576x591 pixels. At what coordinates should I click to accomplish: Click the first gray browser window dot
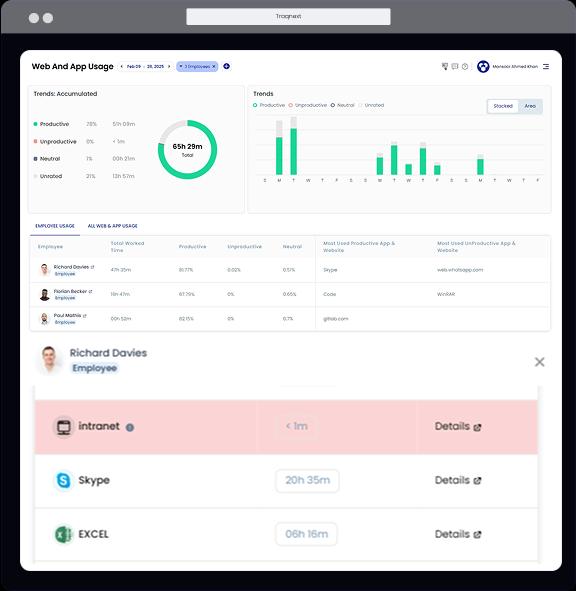coord(34,18)
